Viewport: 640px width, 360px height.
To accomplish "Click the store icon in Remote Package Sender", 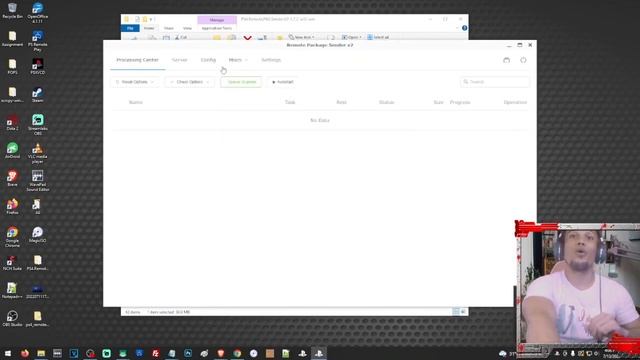I will [507, 60].
